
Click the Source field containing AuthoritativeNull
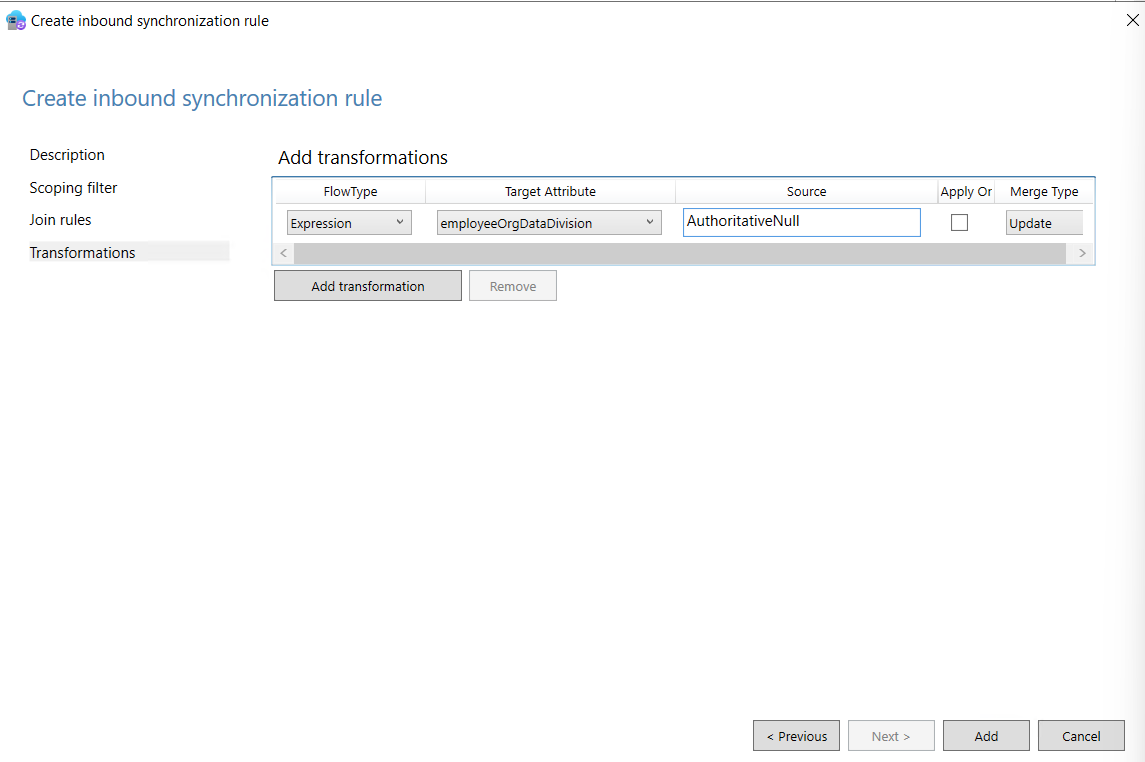point(801,222)
